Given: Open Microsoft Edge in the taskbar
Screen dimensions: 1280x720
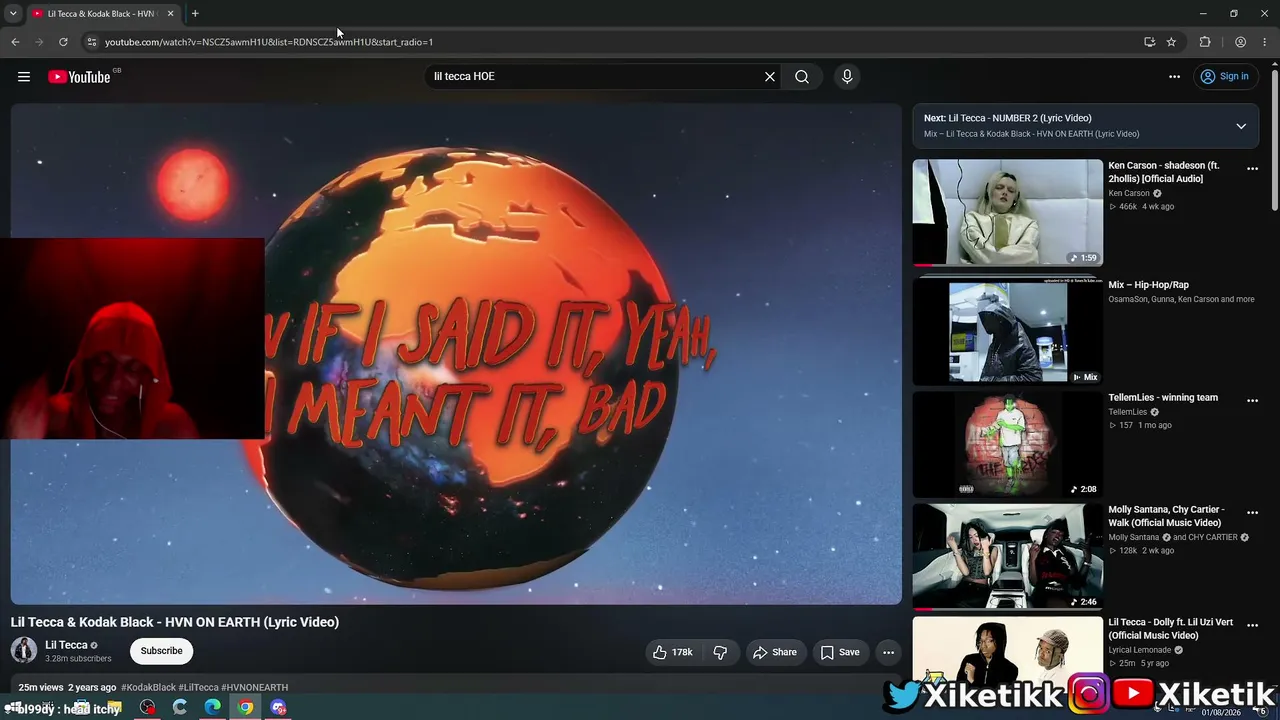Looking at the screenshot, I should (x=212, y=708).
